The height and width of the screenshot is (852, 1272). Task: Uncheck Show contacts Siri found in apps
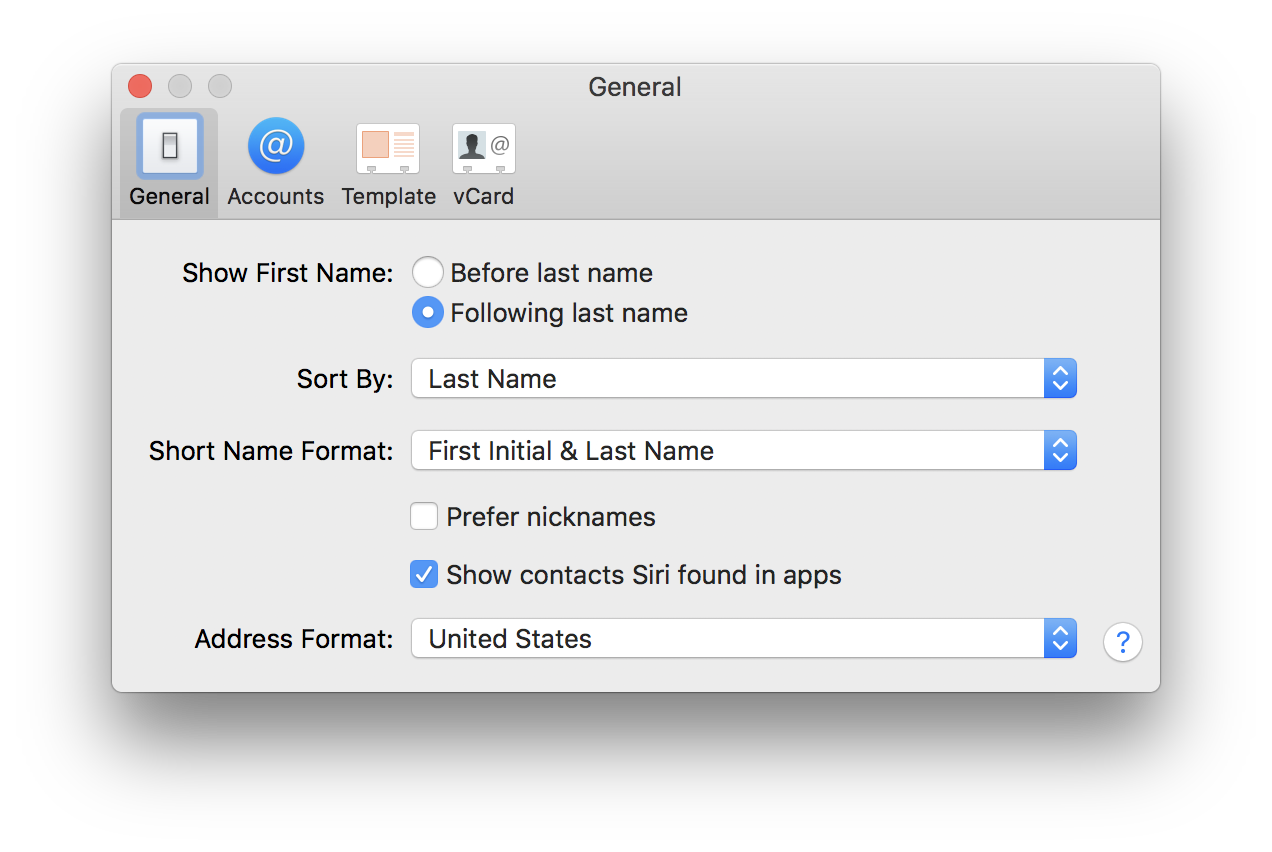pyautogui.click(x=424, y=575)
